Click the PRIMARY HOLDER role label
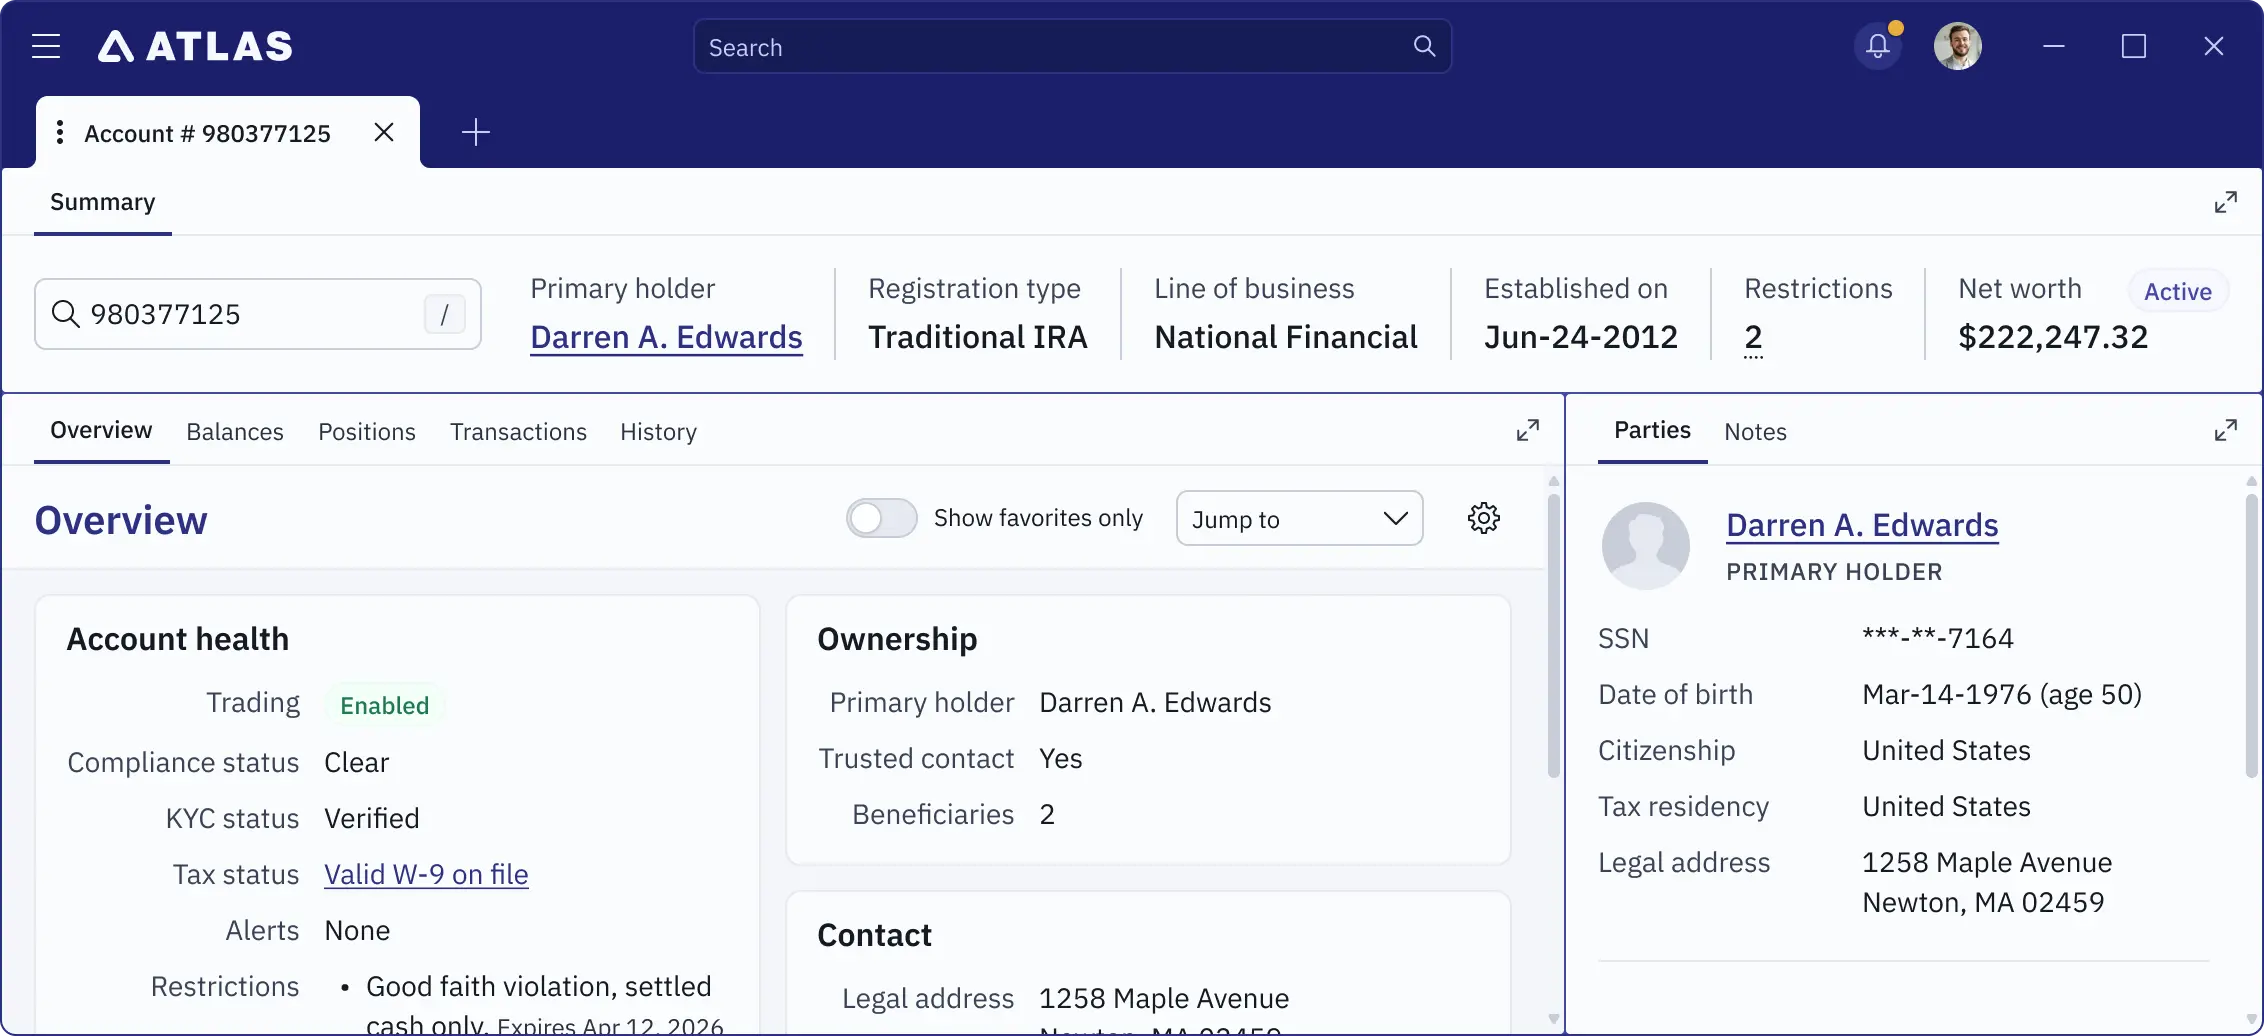2264x1036 pixels. pyautogui.click(x=1834, y=572)
